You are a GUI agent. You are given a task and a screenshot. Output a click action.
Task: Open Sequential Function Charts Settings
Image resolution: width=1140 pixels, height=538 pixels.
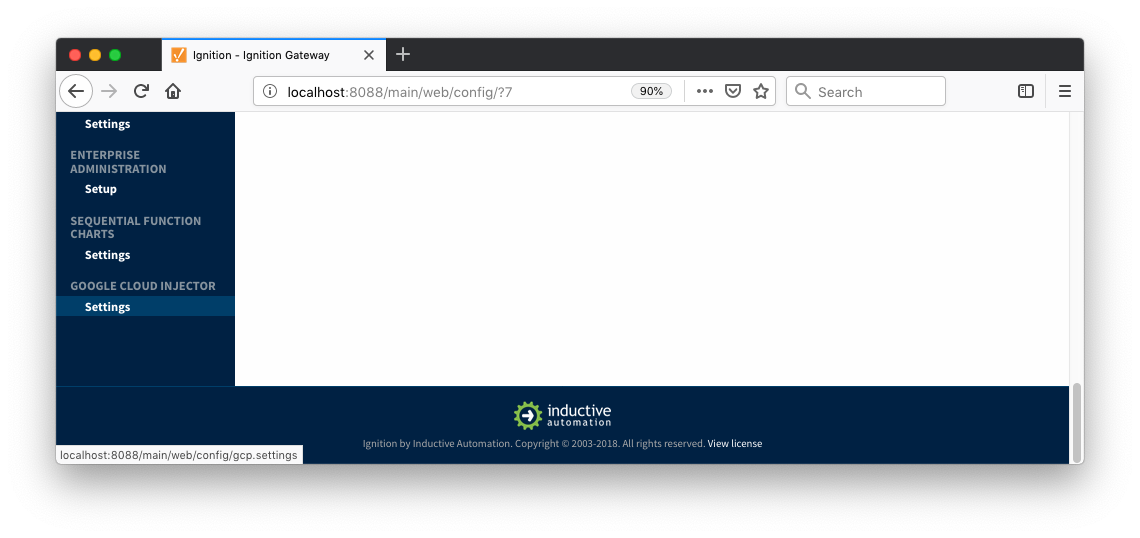[107, 255]
